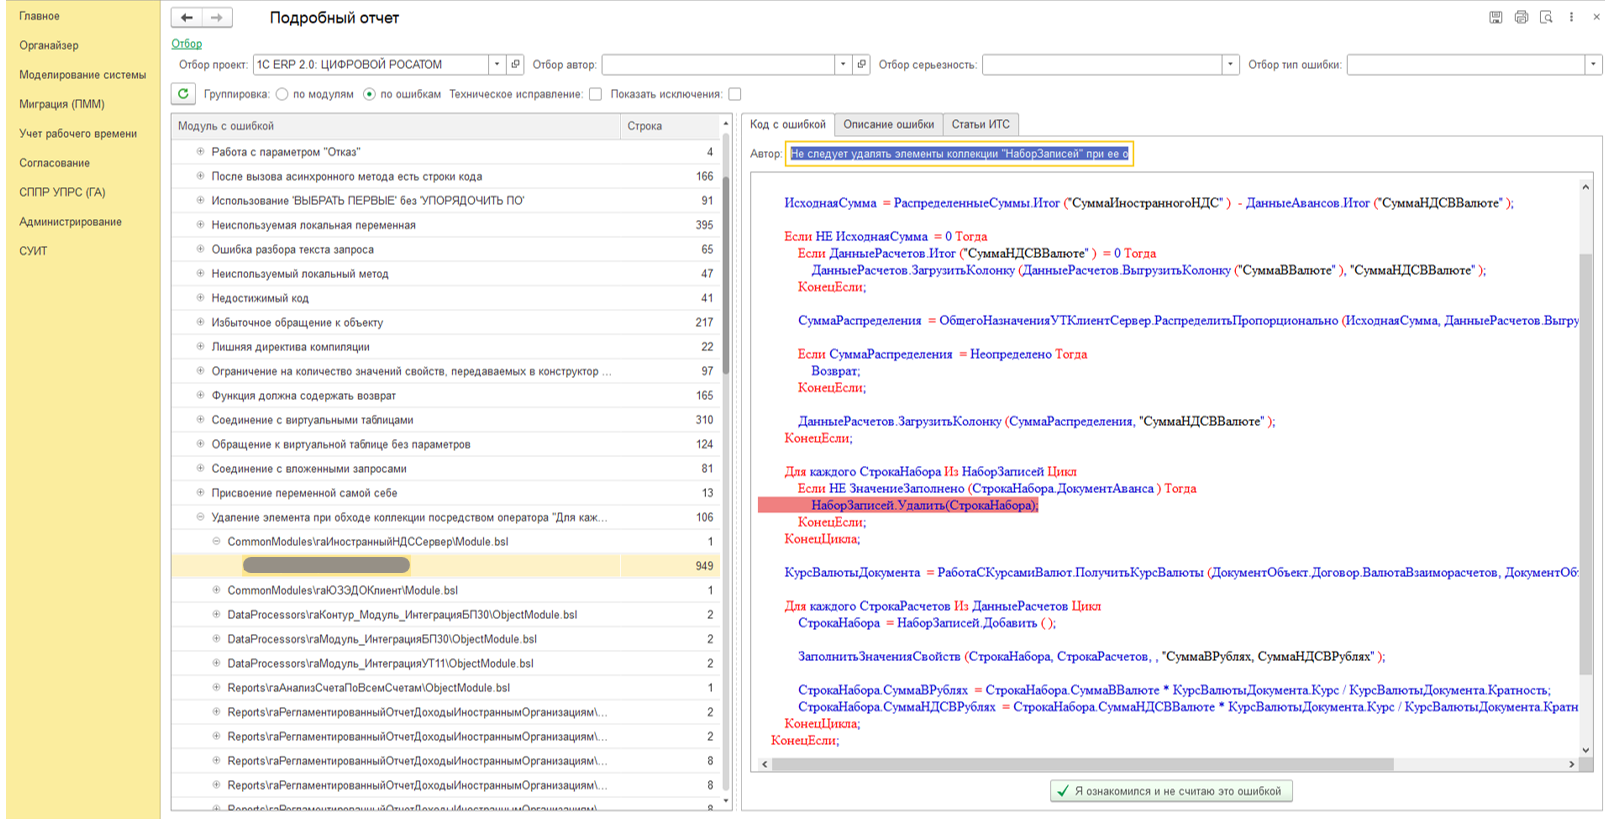Click the code panel horizontal scrollbar
Viewport: 1605px width, 819px height.
pos(1084,764)
